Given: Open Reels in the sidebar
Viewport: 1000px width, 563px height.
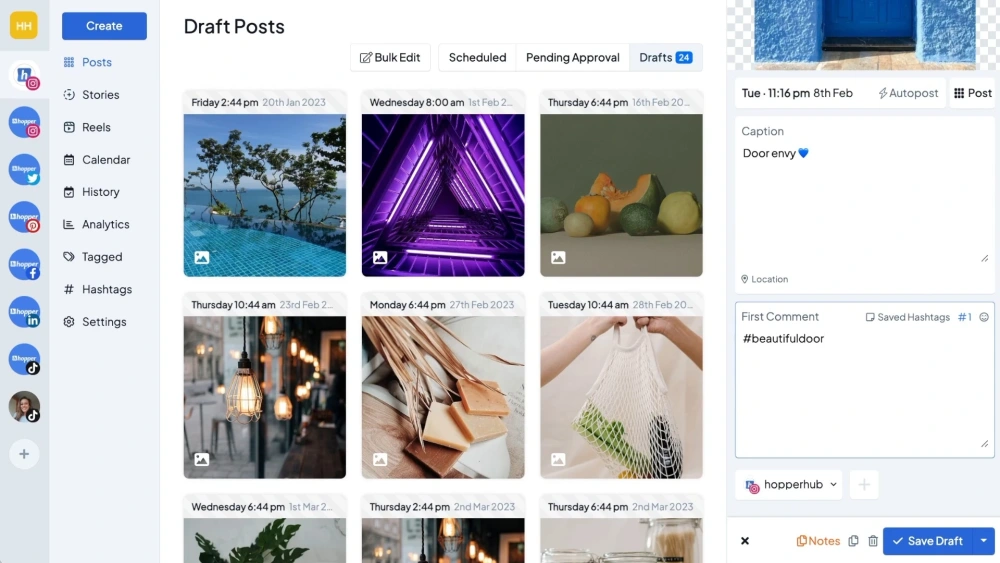Looking at the screenshot, I should pos(87,127).
